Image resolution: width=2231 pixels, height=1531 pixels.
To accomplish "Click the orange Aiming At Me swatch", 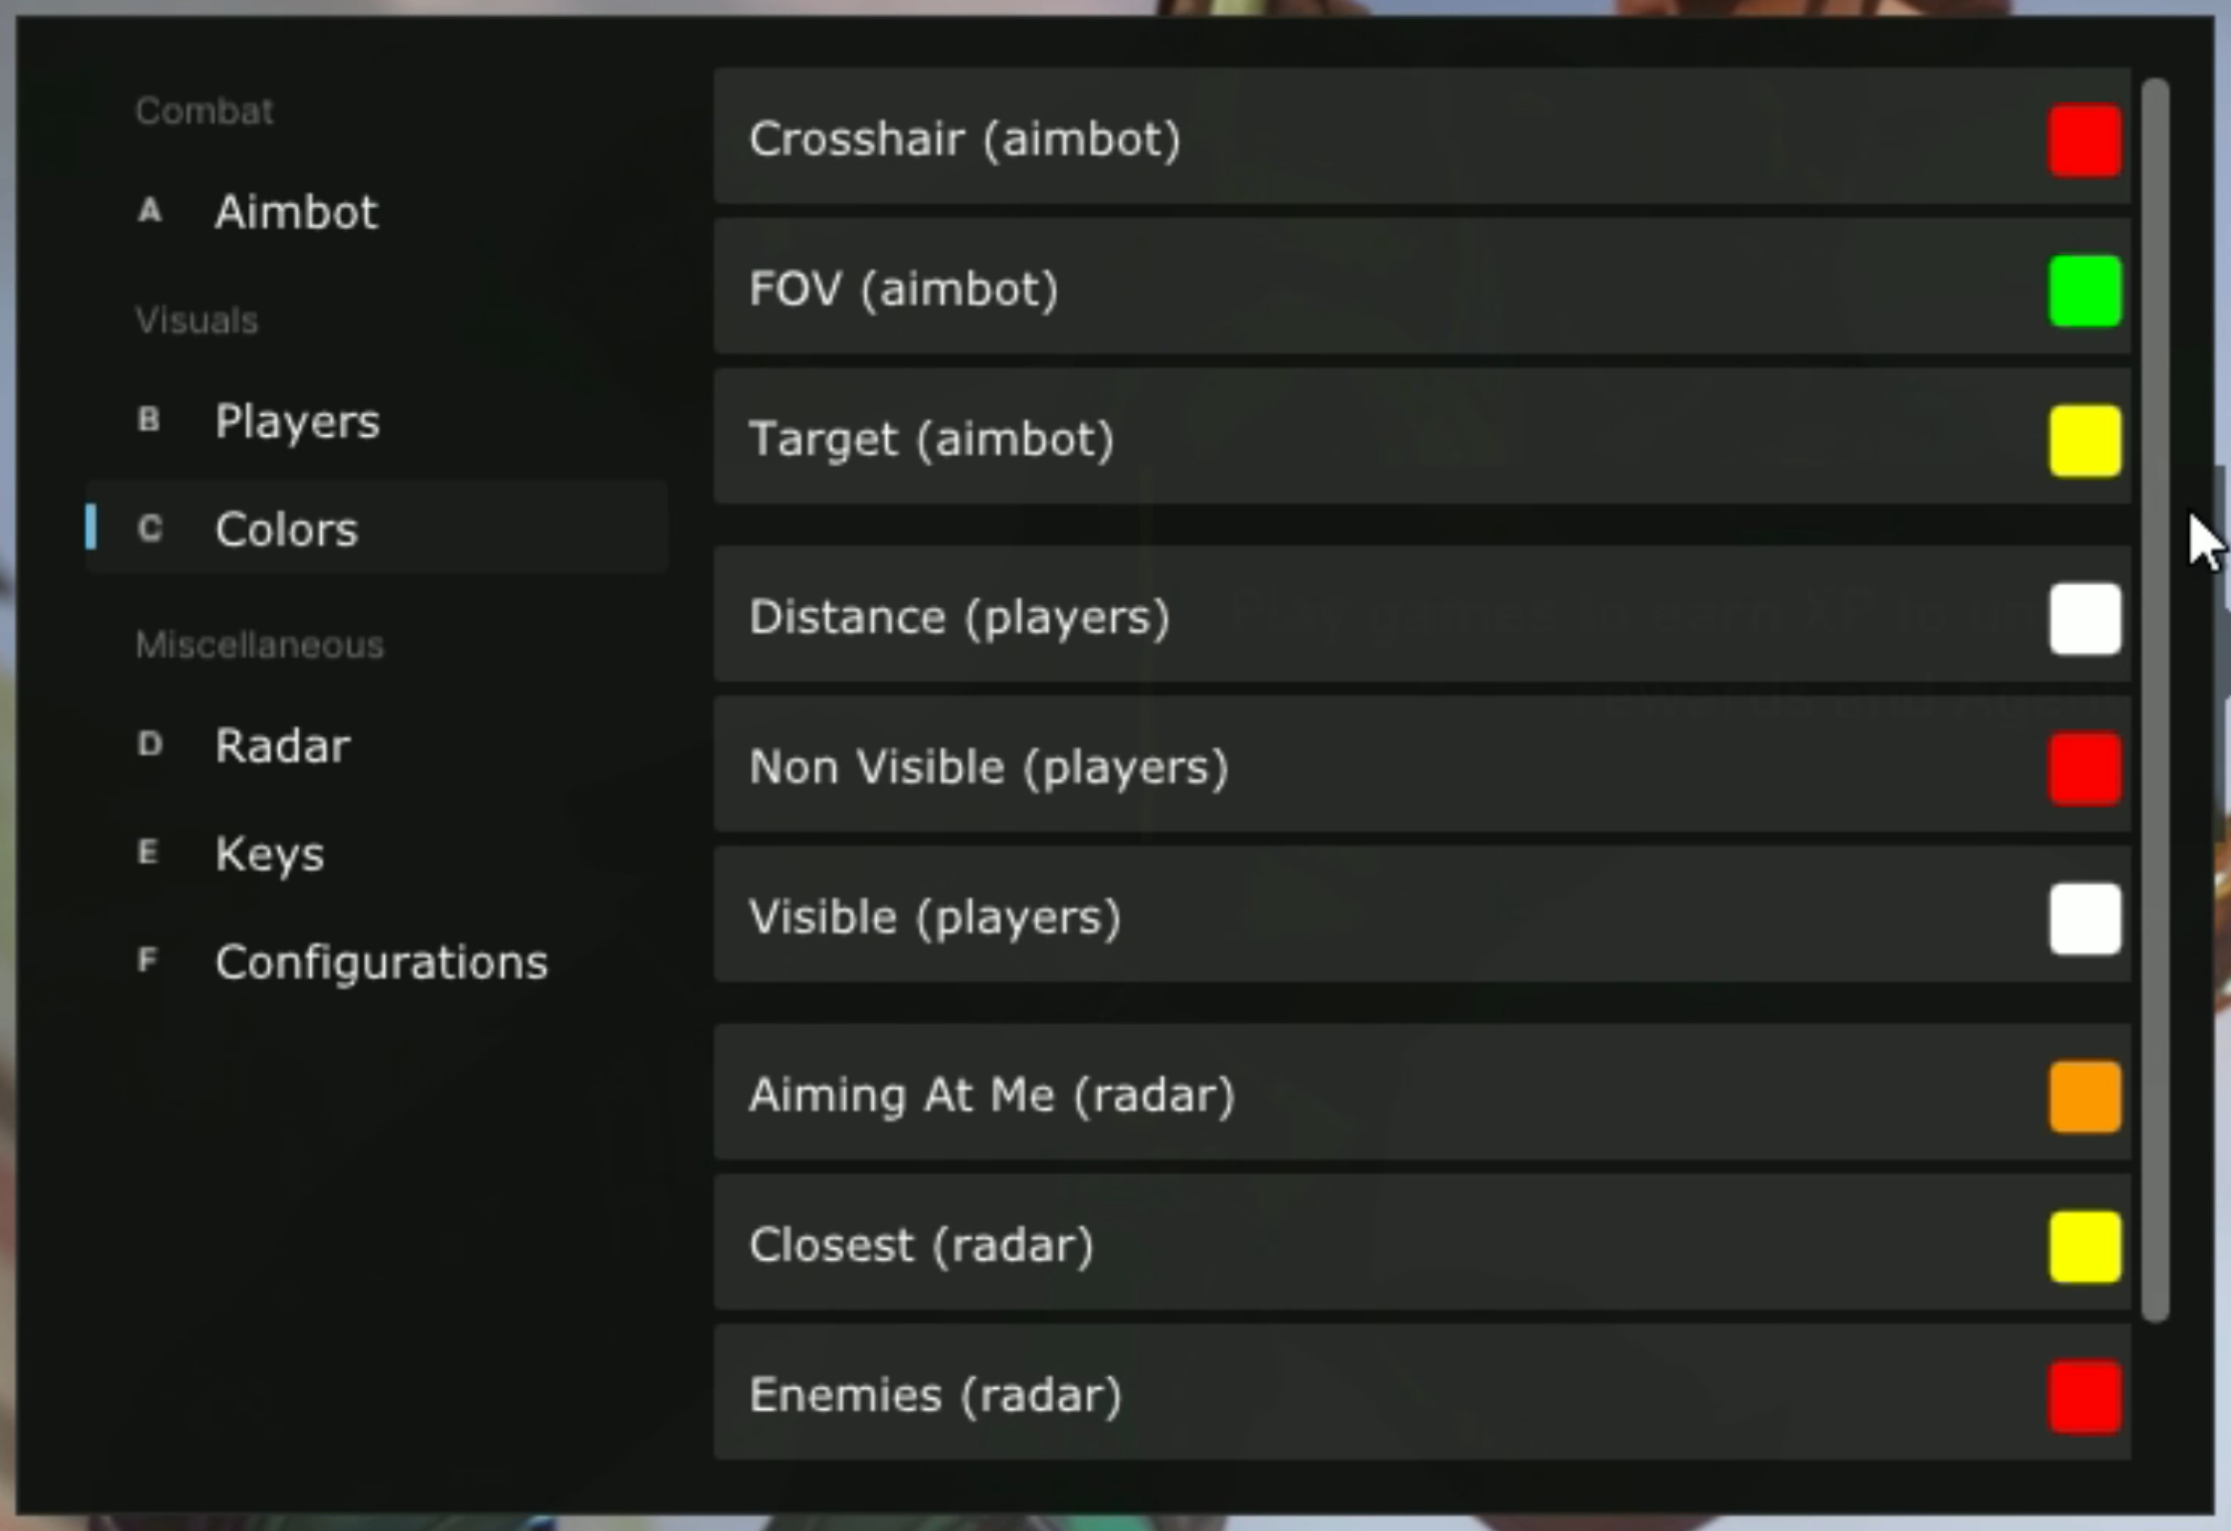I will coord(2084,1097).
